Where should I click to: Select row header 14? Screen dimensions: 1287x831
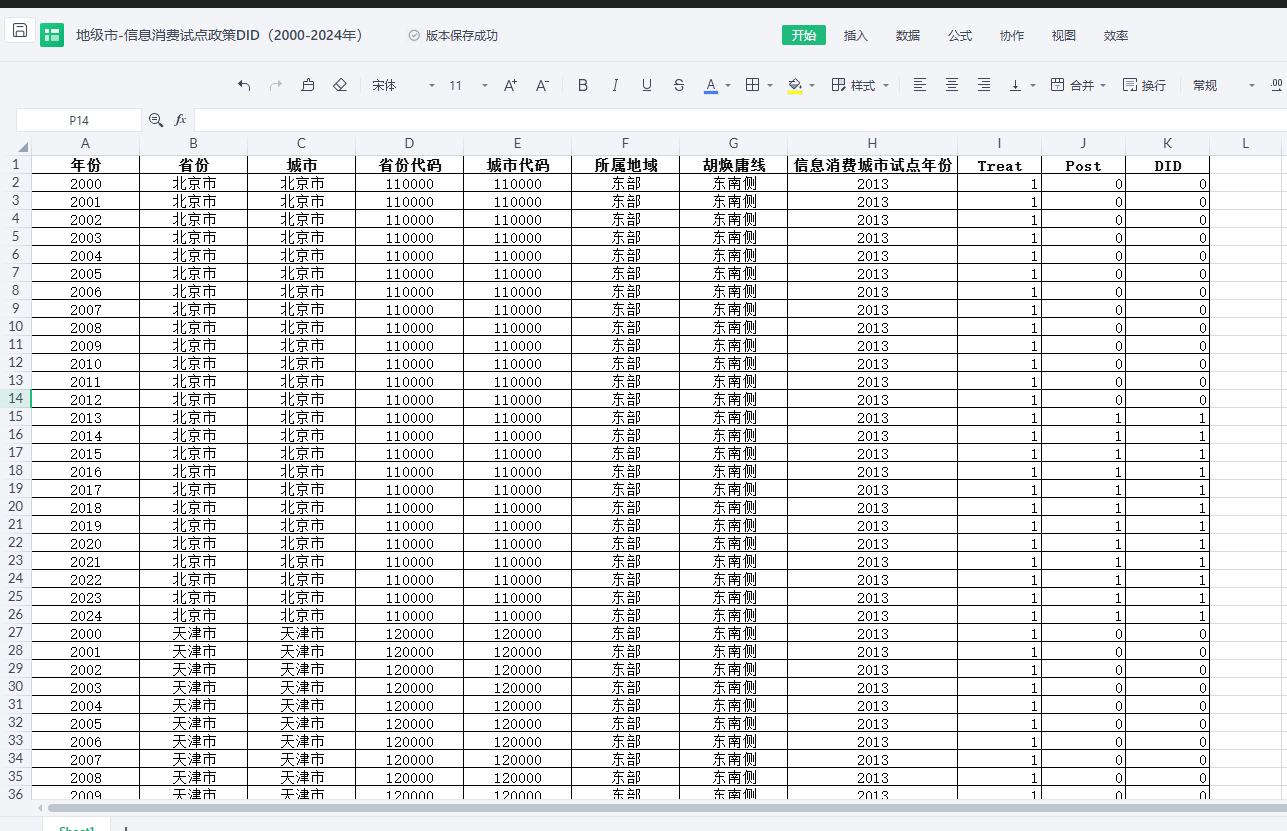tap(16, 398)
